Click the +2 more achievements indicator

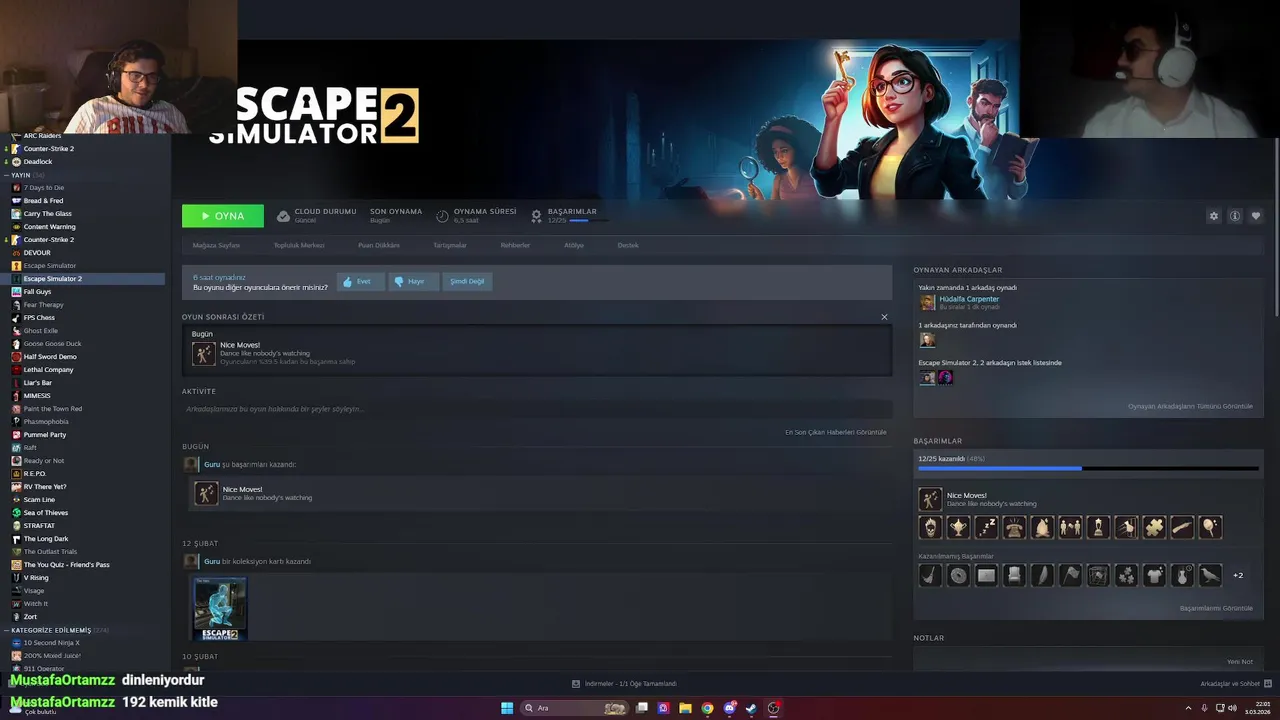coord(1238,575)
